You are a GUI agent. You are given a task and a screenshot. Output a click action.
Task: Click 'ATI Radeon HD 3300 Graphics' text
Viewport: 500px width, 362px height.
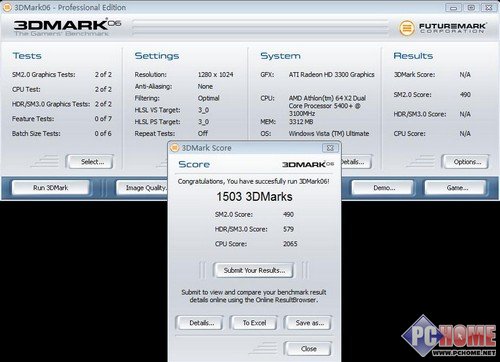[x=331, y=75]
